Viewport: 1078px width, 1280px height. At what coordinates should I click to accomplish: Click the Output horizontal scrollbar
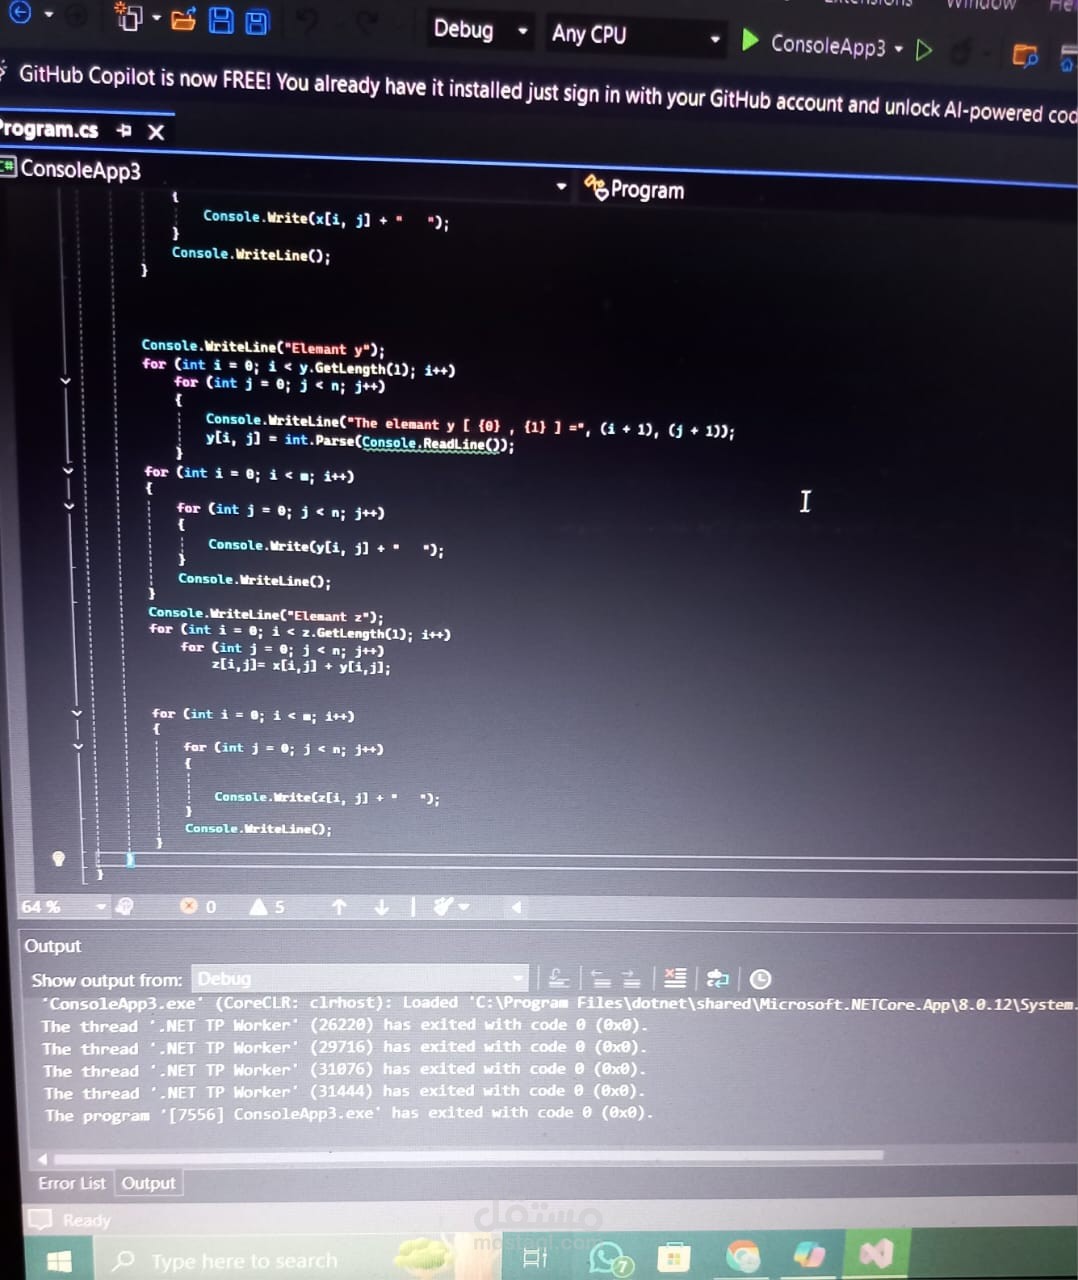pyautogui.click(x=466, y=1156)
